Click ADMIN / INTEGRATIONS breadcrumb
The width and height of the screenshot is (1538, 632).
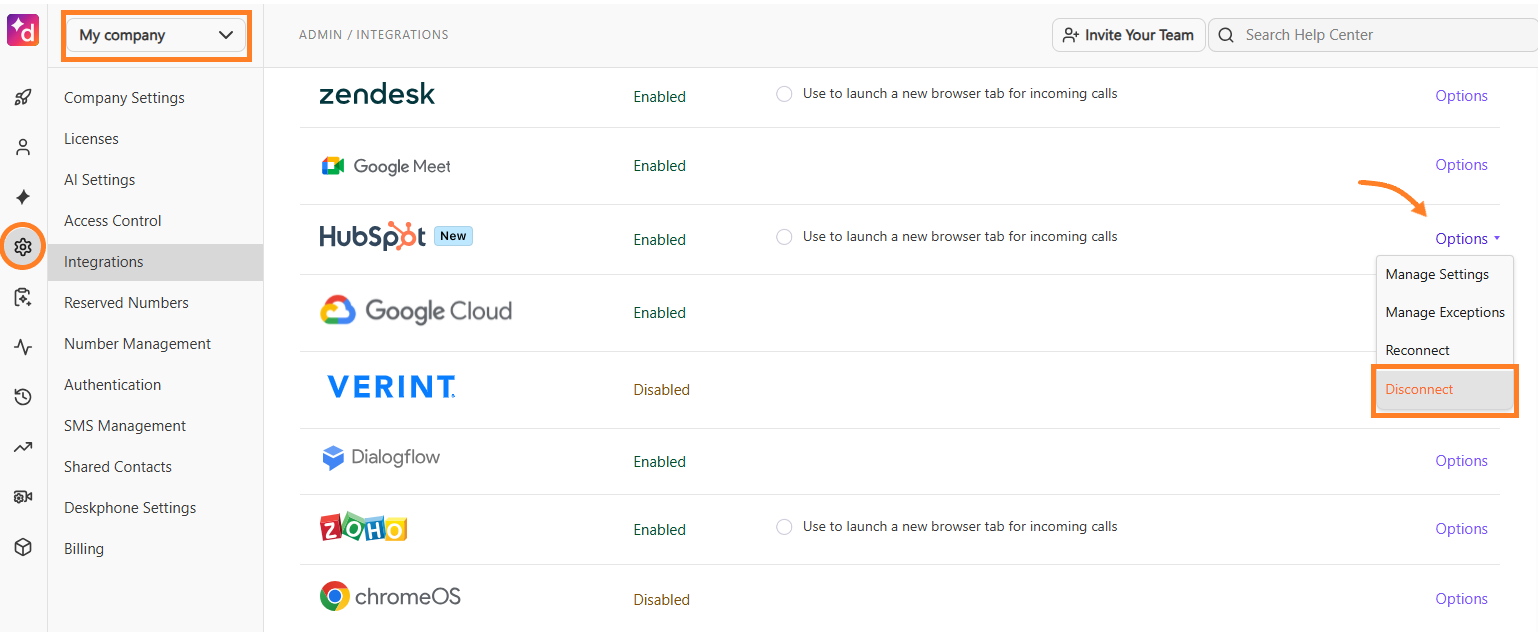[374, 35]
